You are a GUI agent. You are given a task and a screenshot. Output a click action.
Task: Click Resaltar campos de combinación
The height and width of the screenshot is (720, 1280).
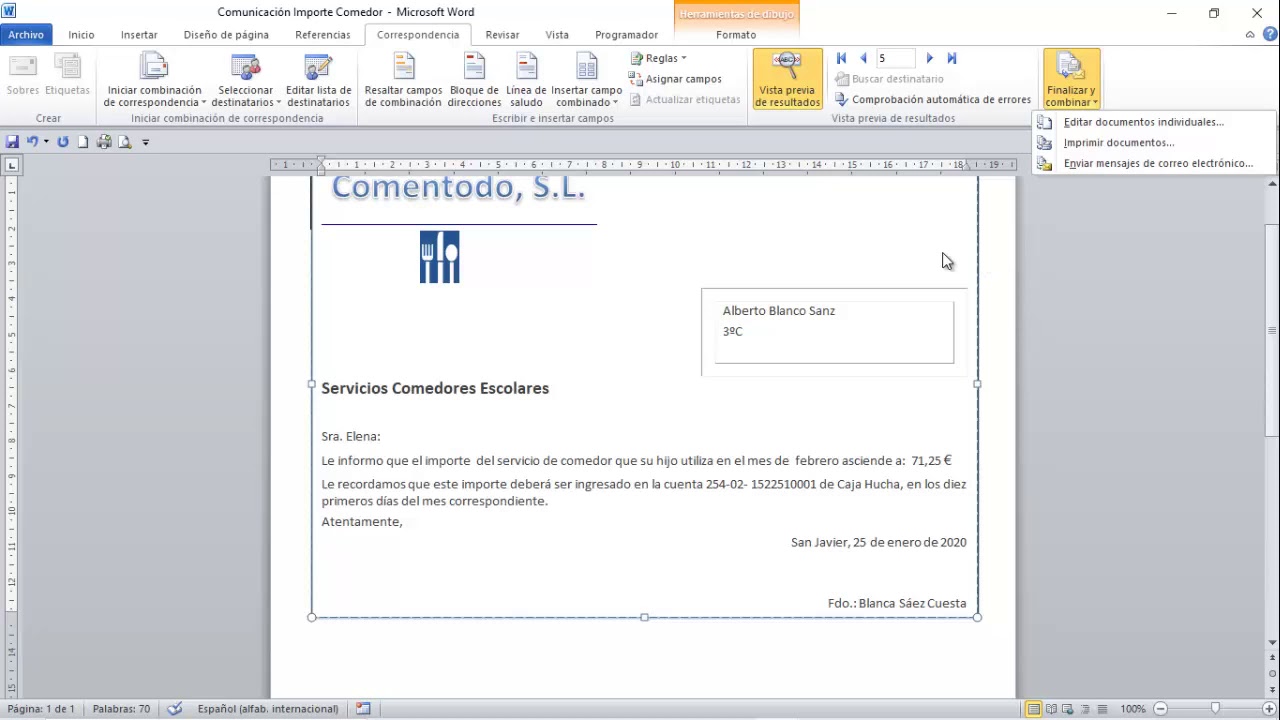[x=403, y=81]
